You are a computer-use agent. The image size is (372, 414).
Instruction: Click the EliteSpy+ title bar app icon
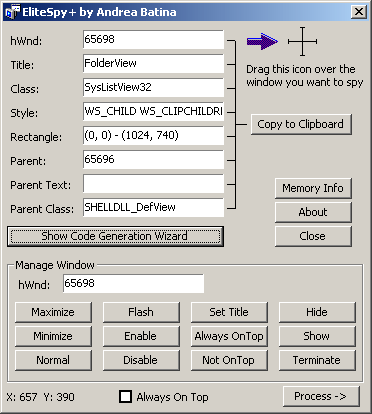point(13,12)
